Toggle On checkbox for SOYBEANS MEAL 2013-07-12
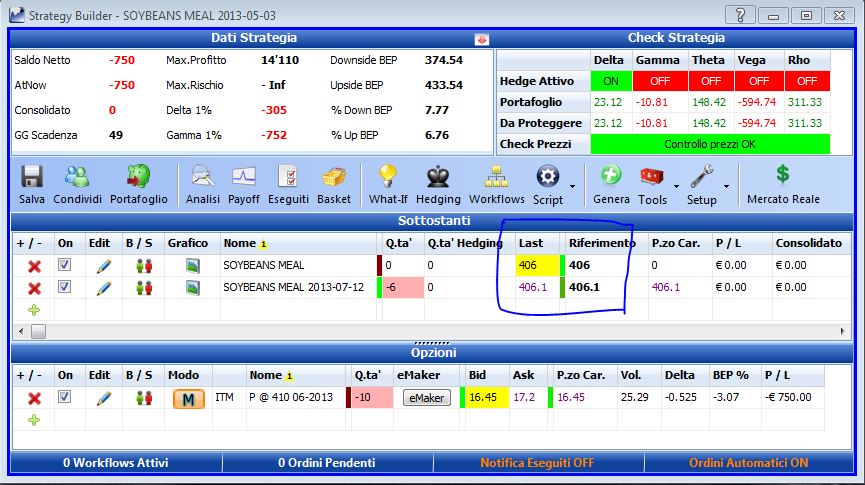This screenshot has width=865, height=485. click(65, 287)
